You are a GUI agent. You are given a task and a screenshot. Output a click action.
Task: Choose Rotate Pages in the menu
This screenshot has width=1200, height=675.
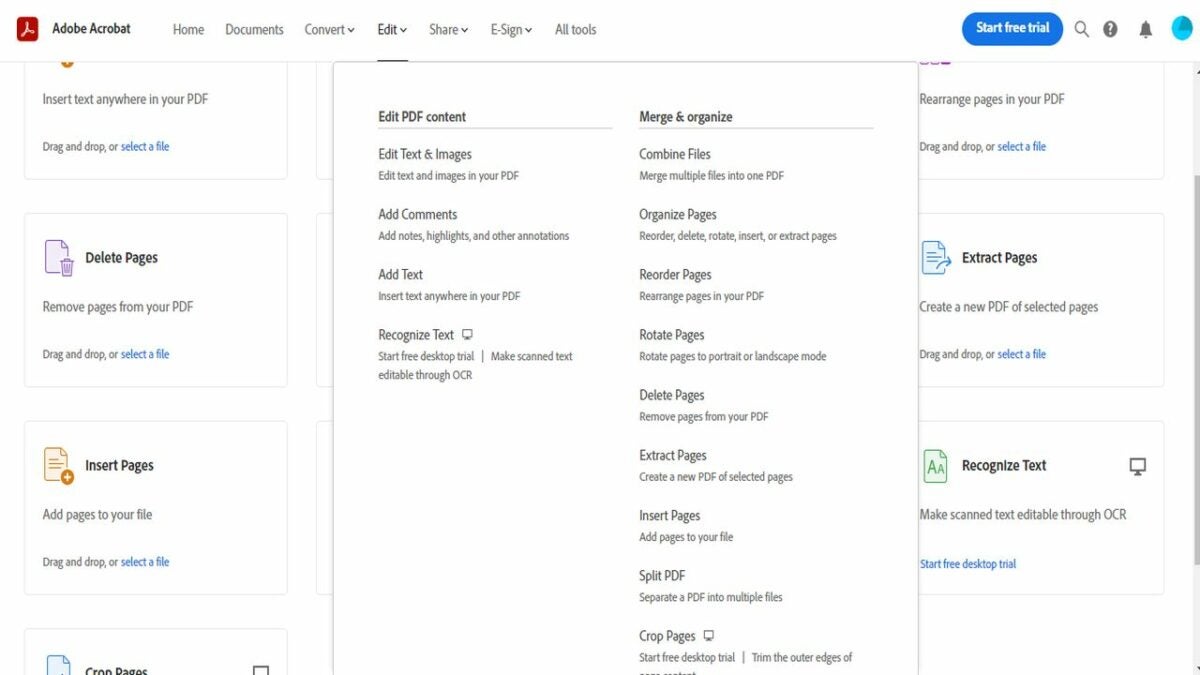tap(672, 335)
